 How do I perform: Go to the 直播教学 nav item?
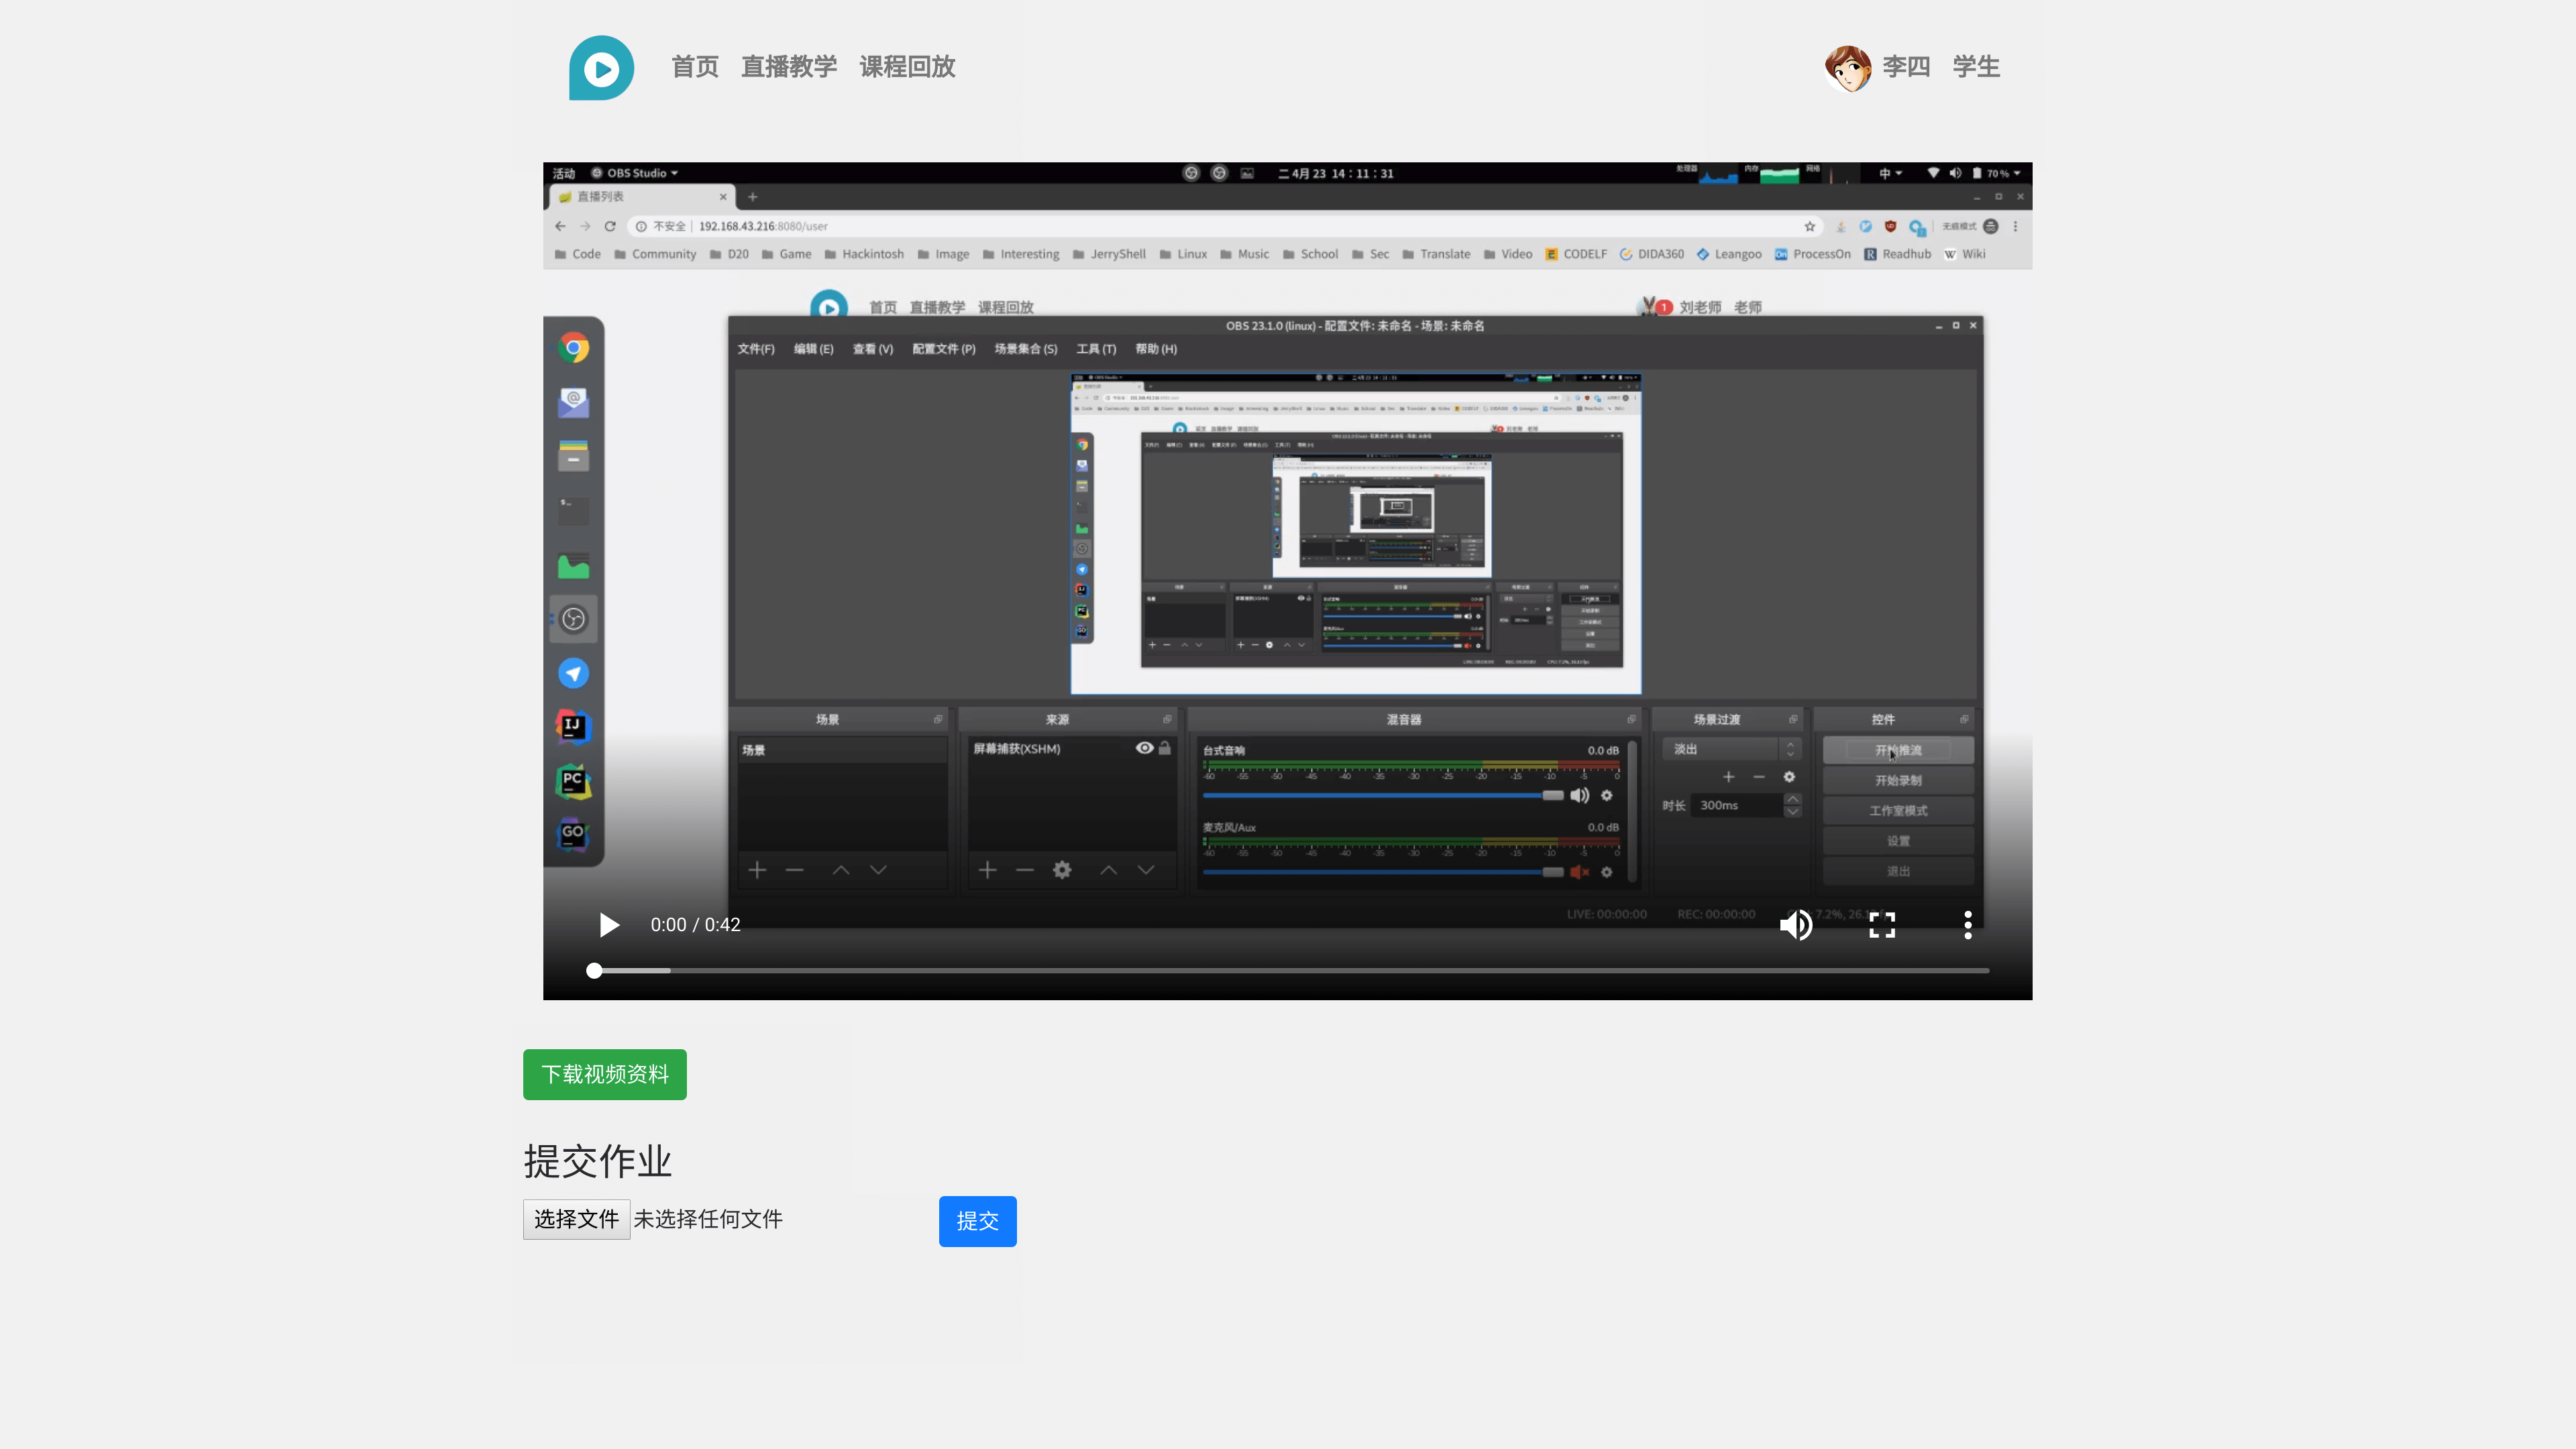point(788,67)
